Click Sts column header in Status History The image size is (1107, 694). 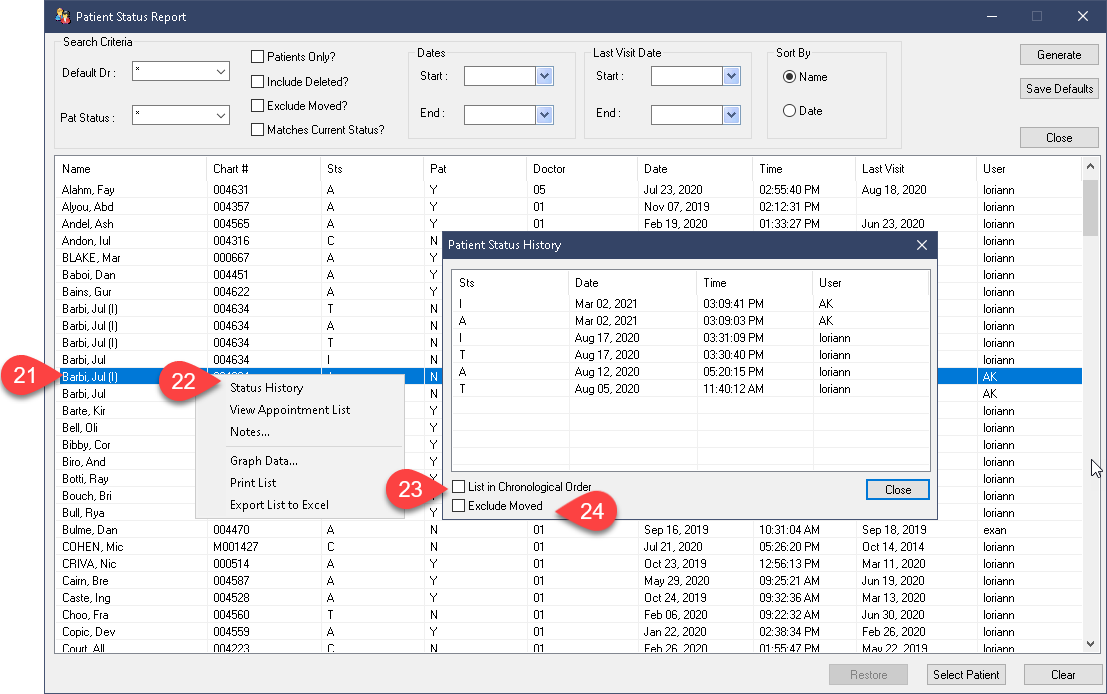point(510,282)
